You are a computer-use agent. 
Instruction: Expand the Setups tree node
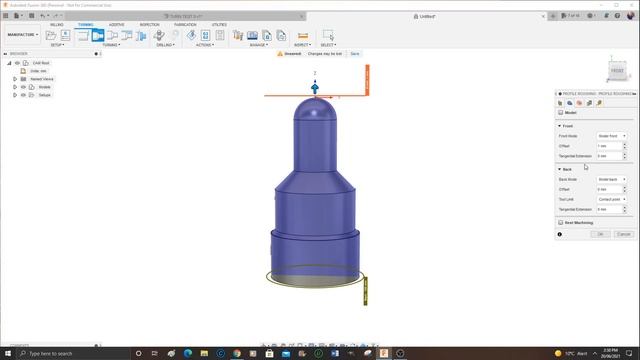[15, 95]
